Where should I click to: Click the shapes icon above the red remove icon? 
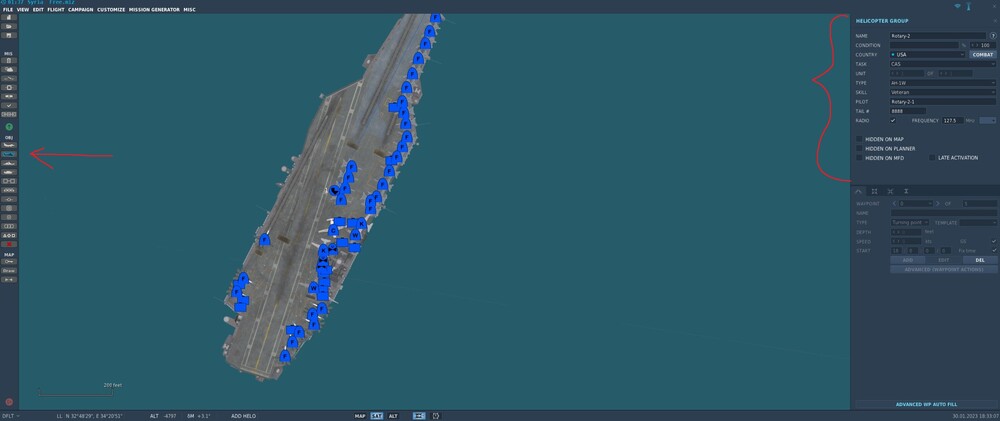point(9,235)
